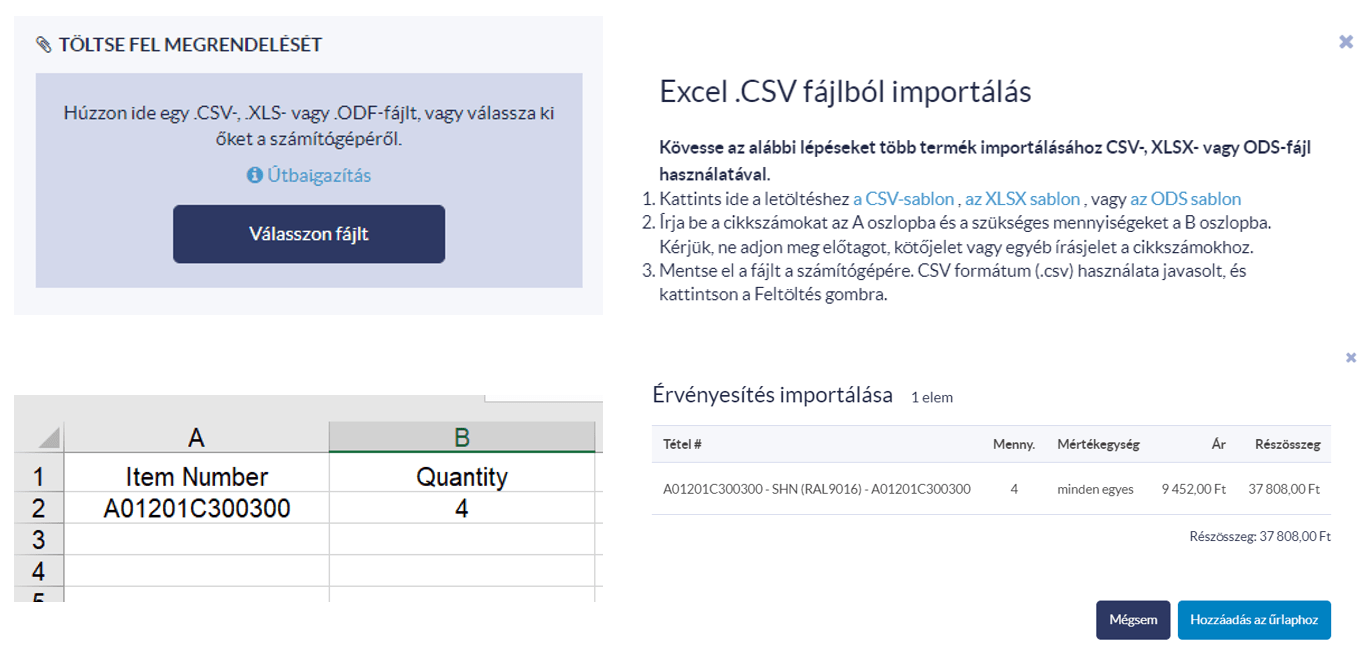Viewport: 1371px width, 663px height.
Task: Close the Excel .CSV import instructions panel
Action: (1345, 41)
